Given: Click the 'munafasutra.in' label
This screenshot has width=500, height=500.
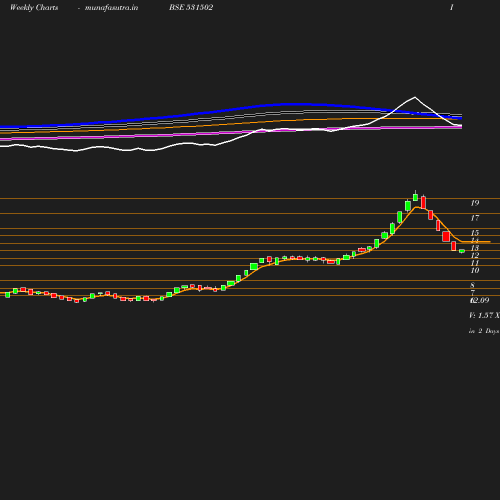Looking at the screenshot, I should 111,8.
